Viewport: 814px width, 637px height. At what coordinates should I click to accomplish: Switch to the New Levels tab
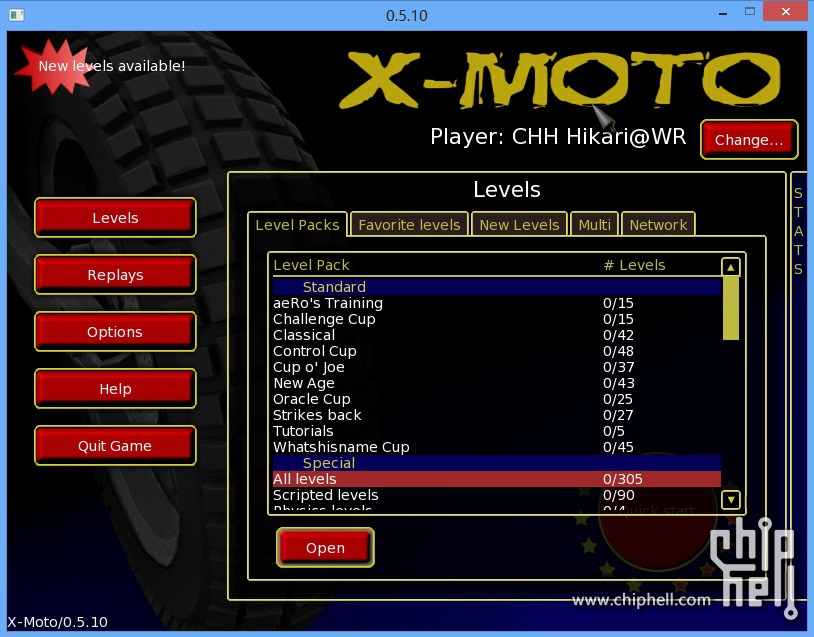tap(519, 225)
